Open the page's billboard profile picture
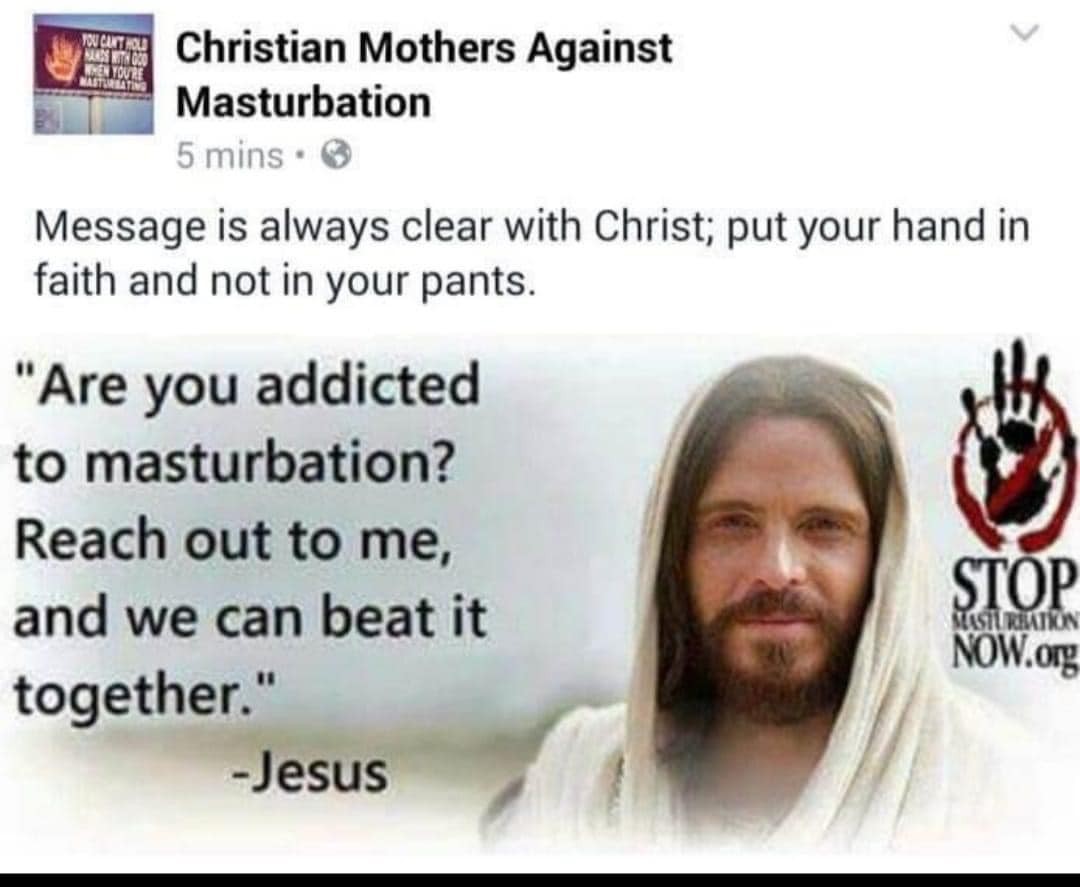The width and height of the screenshot is (1080, 887). (x=94, y=73)
